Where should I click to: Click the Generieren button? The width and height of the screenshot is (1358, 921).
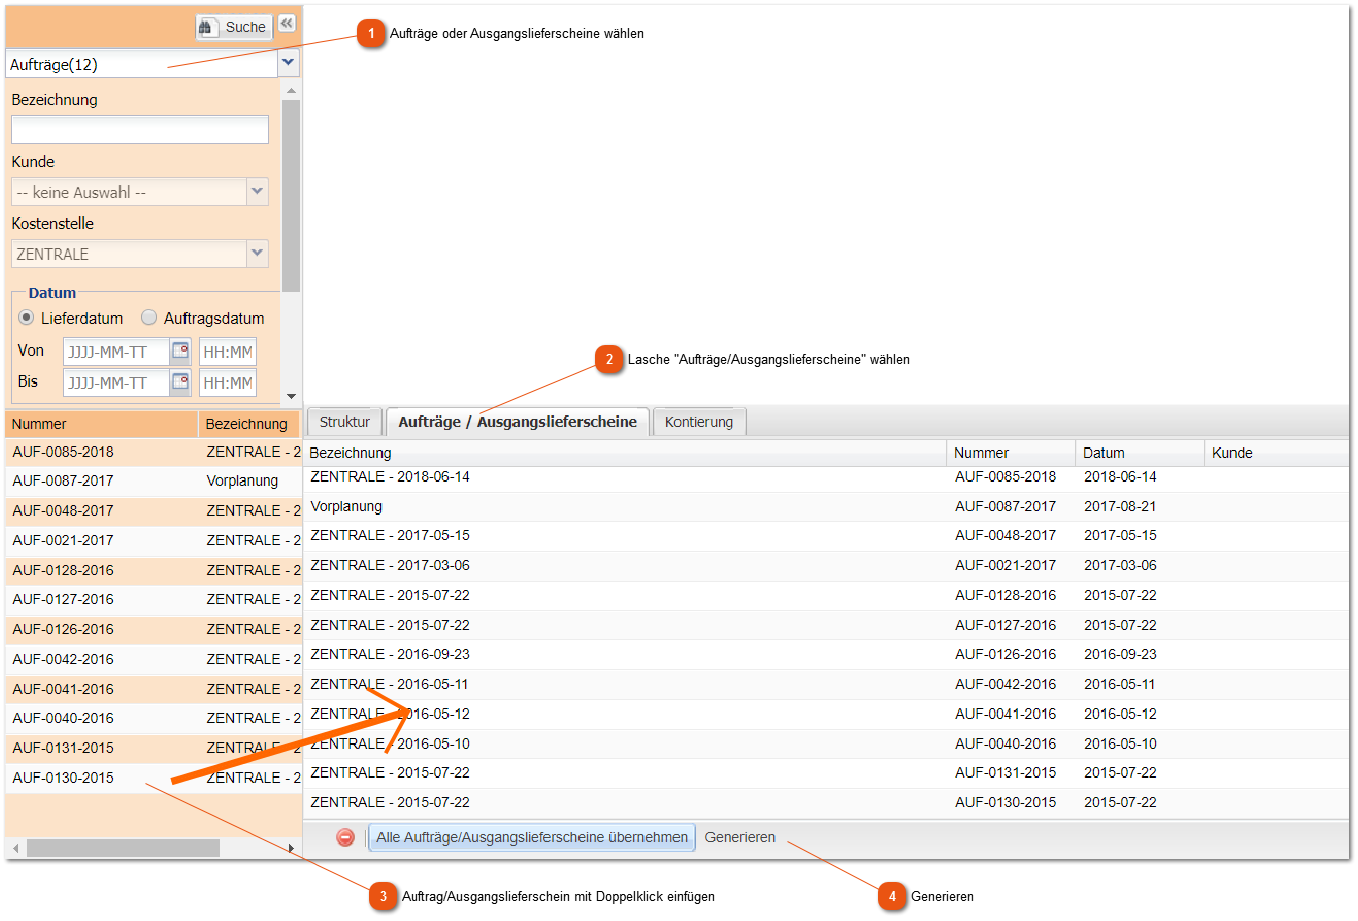point(740,837)
